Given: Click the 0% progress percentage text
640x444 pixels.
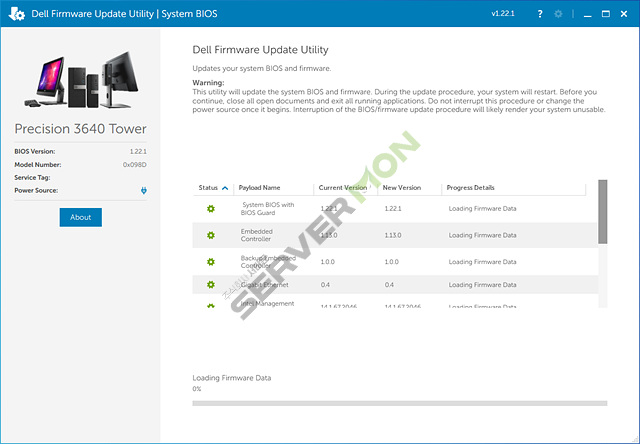Looking at the screenshot, I should coord(197,389).
